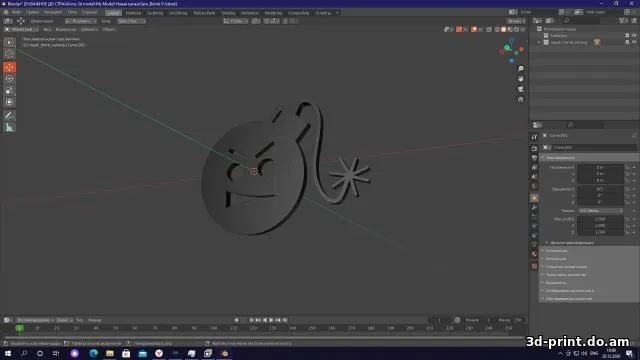Toggle camera view with camera gizmo
Image resolution: width=640 pixels, height=360 pixels.
pos(520,89)
